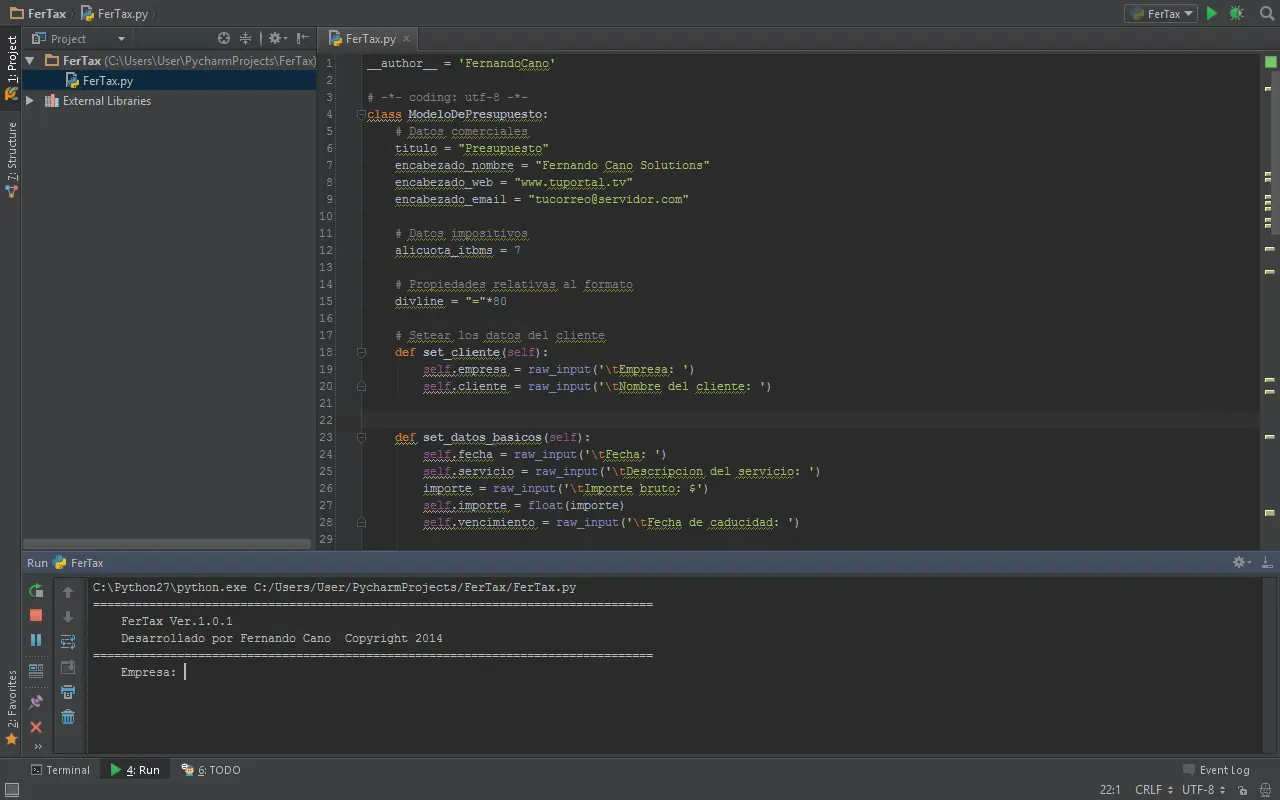Show more Run toolbar actions chevron

click(x=38, y=746)
